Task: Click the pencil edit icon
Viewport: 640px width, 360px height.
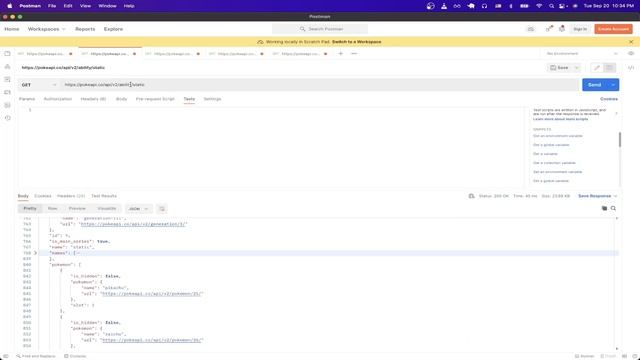Action: coord(597,68)
